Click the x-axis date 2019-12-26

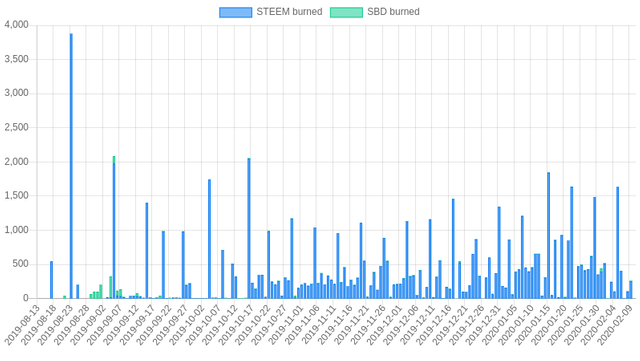click(467, 325)
